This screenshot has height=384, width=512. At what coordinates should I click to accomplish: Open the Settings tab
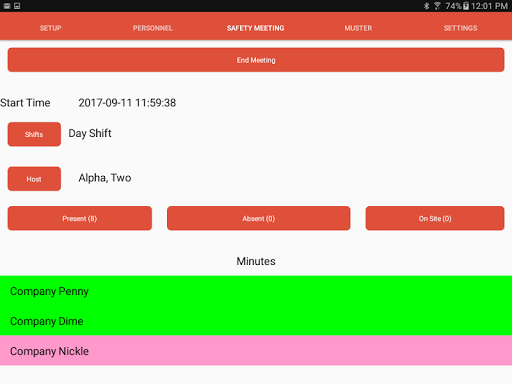460,28
